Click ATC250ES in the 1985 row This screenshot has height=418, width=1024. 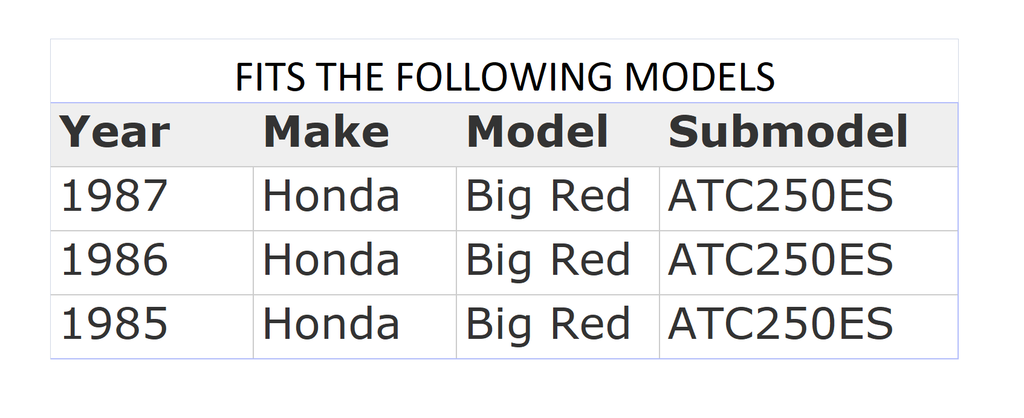click(780, 324)
